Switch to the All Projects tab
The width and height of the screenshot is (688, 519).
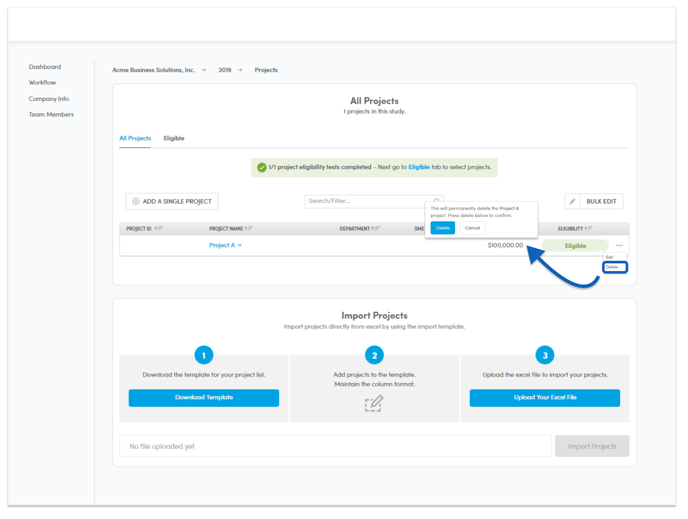[x=135, y=138]
